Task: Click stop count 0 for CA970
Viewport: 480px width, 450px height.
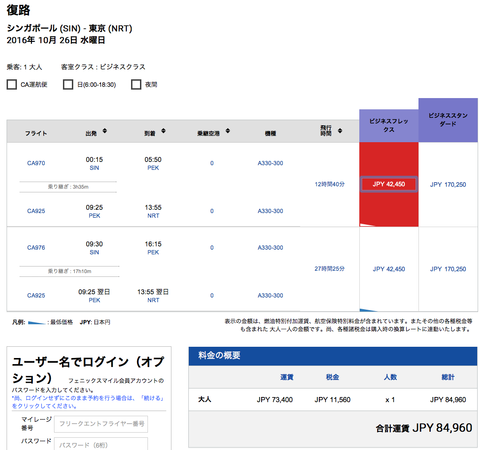Action: pos(212,163)
